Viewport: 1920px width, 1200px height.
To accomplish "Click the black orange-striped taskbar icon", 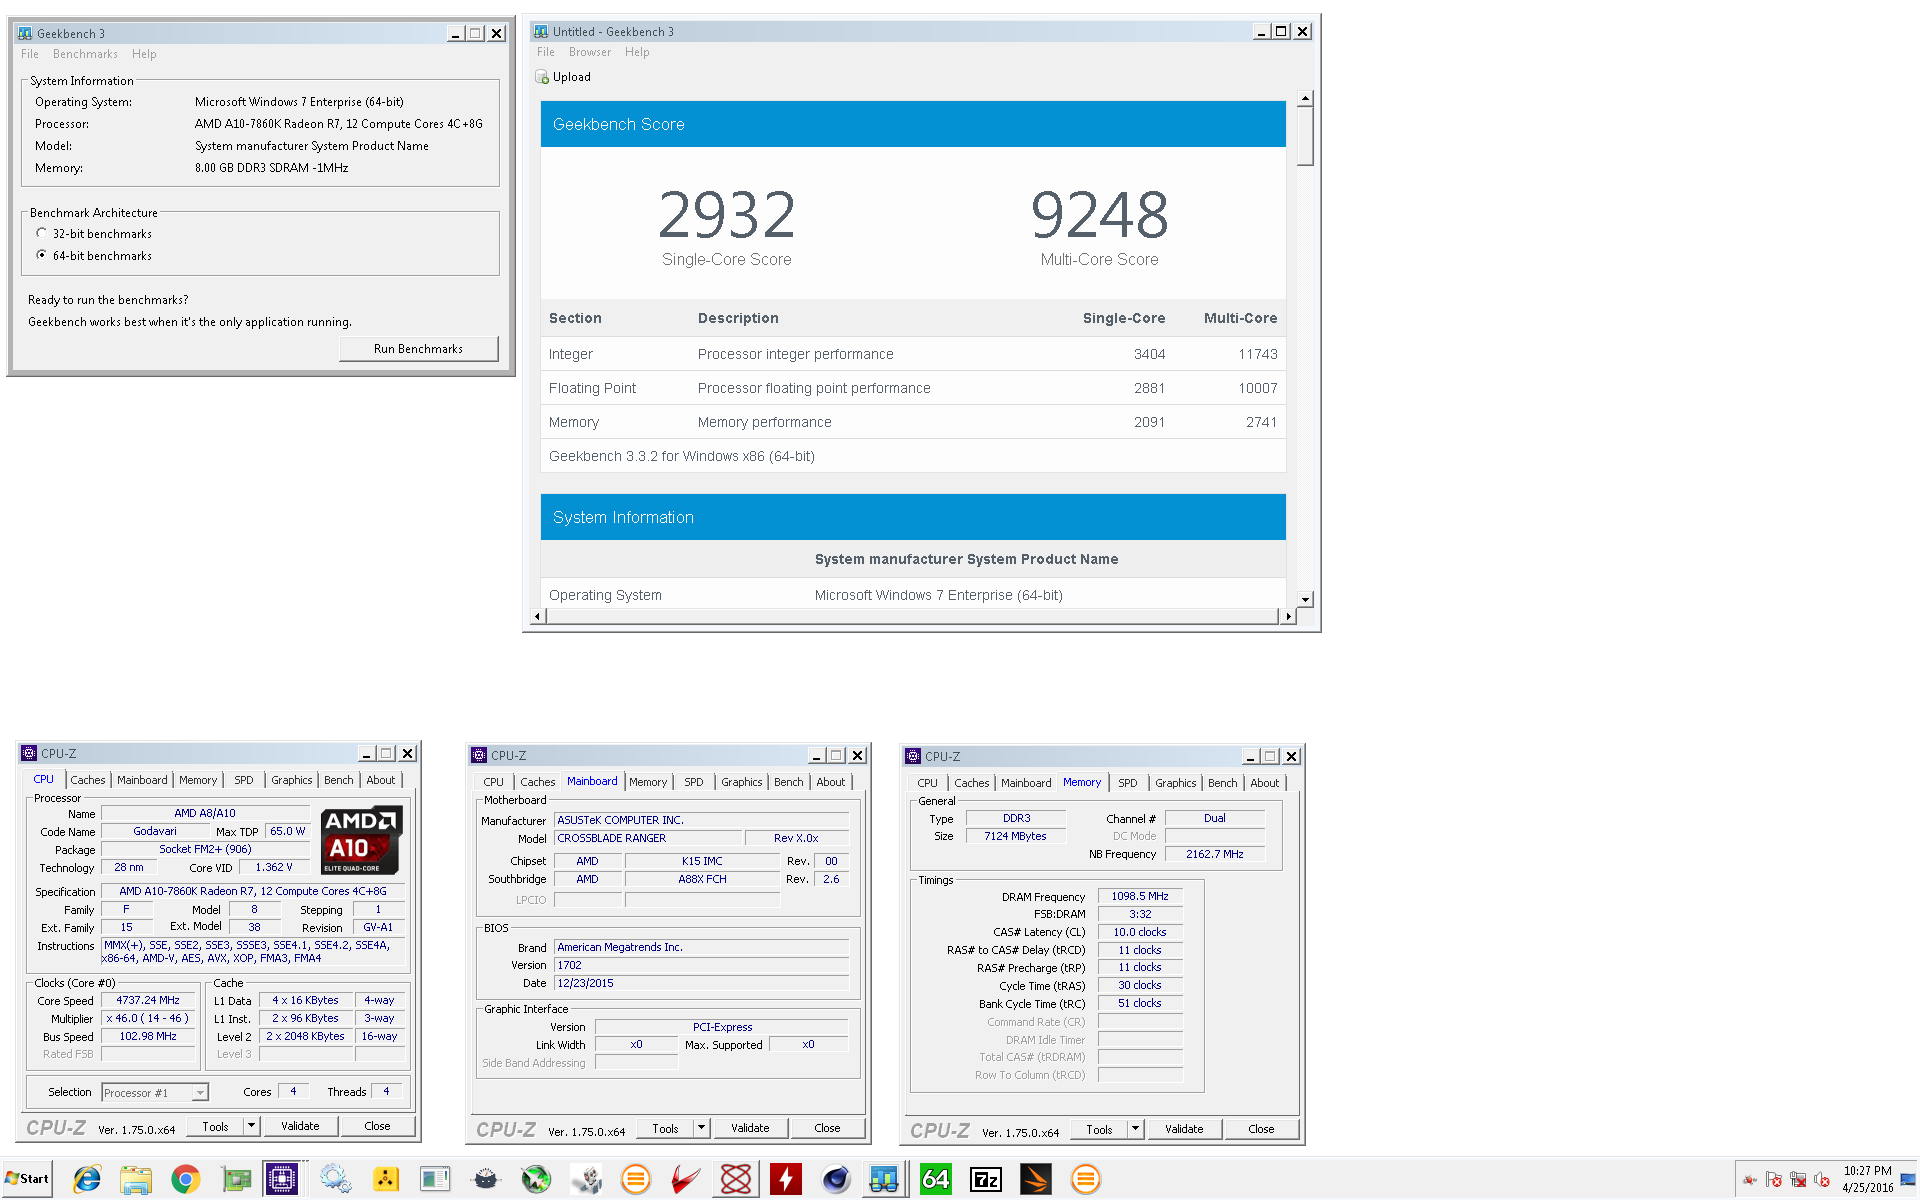I will tap(1036, 1180).
